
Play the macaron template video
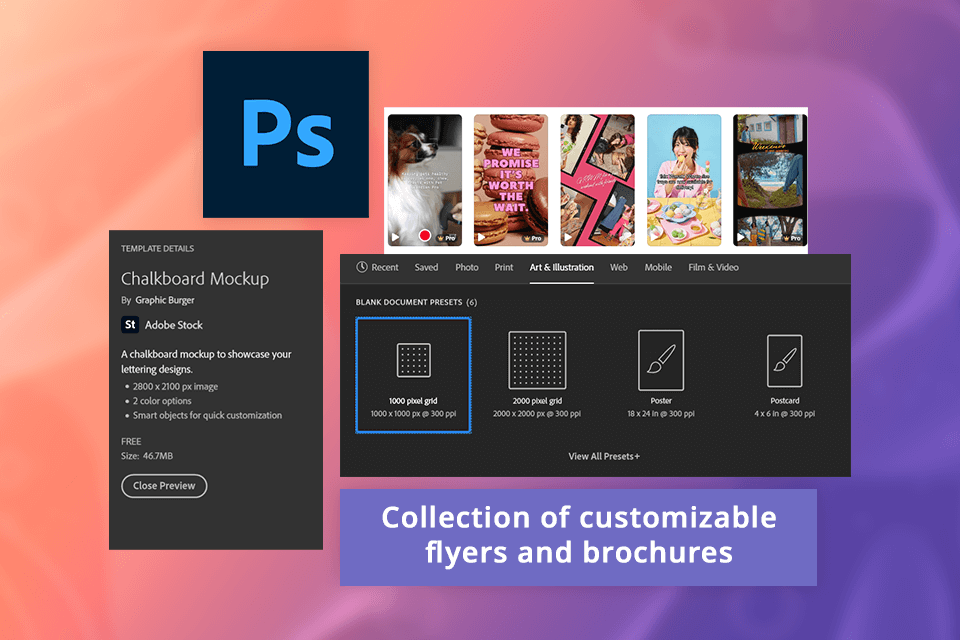[481, 236]
